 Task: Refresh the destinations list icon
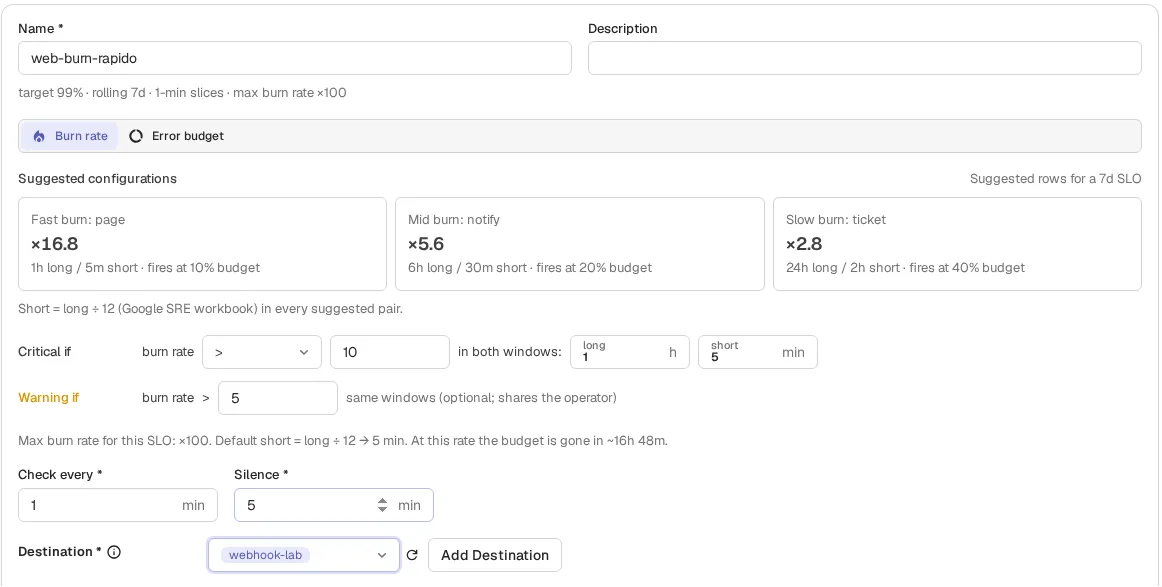413,555
